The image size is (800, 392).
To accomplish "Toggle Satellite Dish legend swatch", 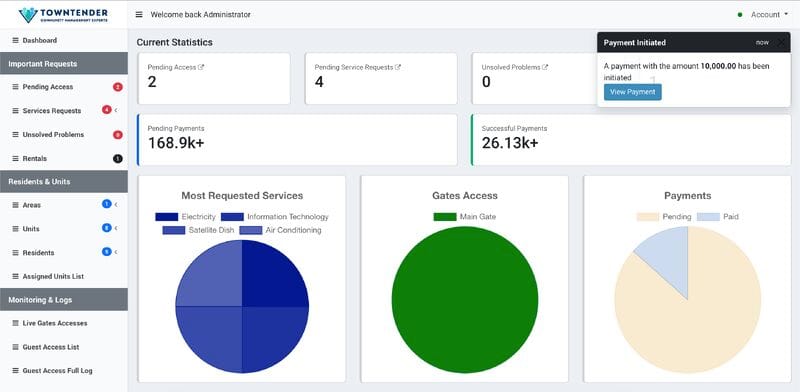I will [173, 230].
